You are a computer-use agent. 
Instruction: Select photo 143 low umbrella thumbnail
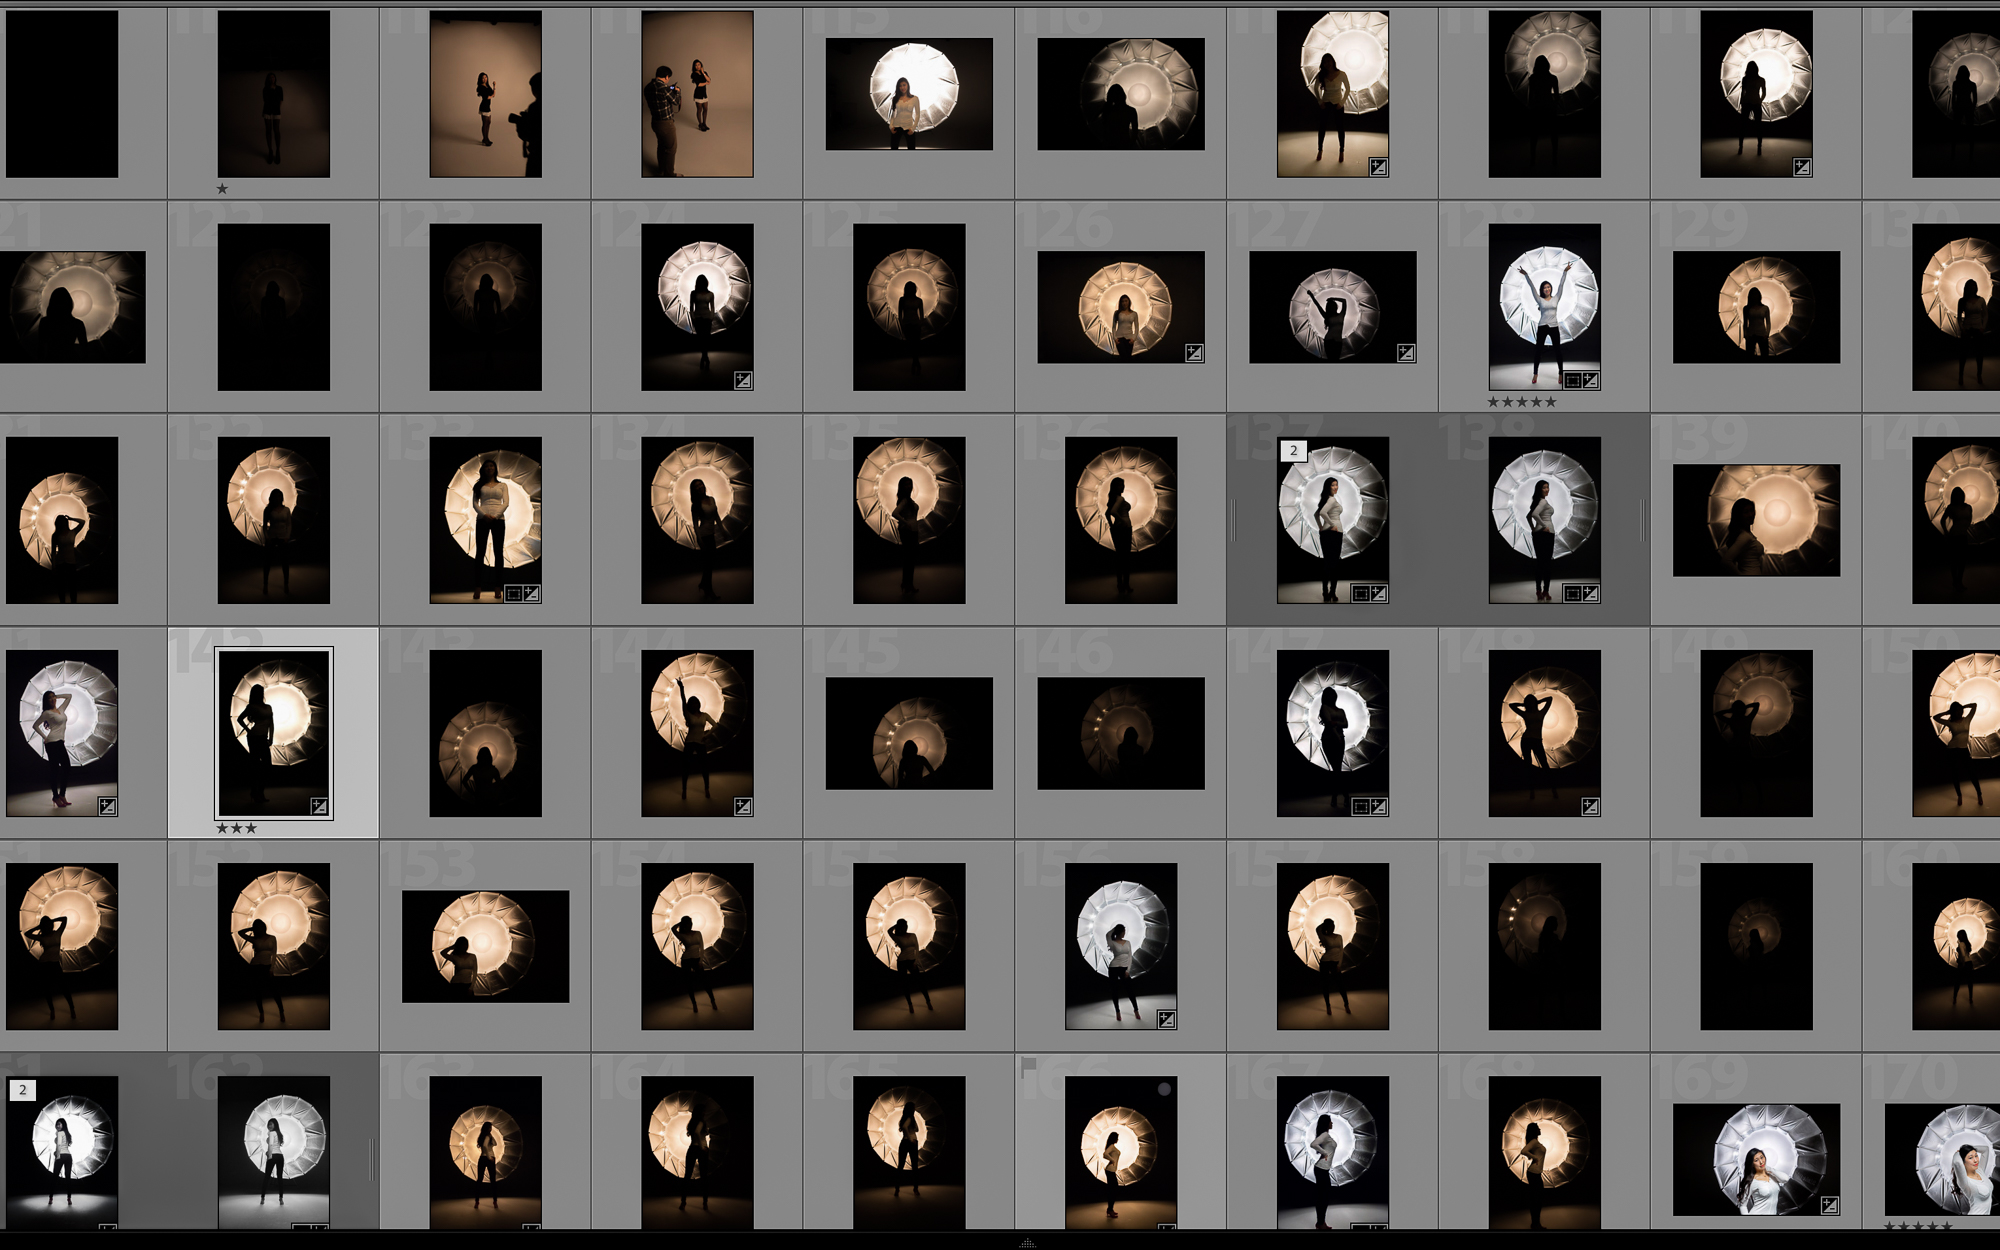[x=486, y=733]
